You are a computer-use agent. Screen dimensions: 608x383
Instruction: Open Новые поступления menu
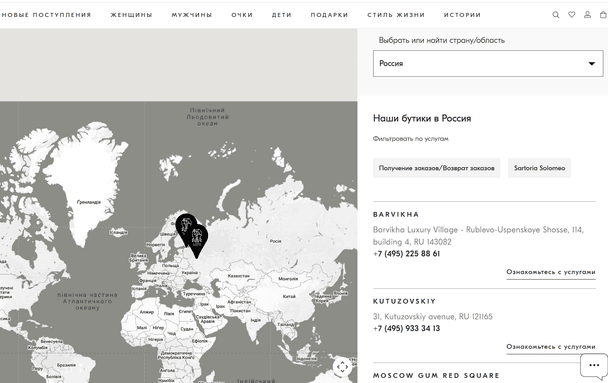[47, 15]
